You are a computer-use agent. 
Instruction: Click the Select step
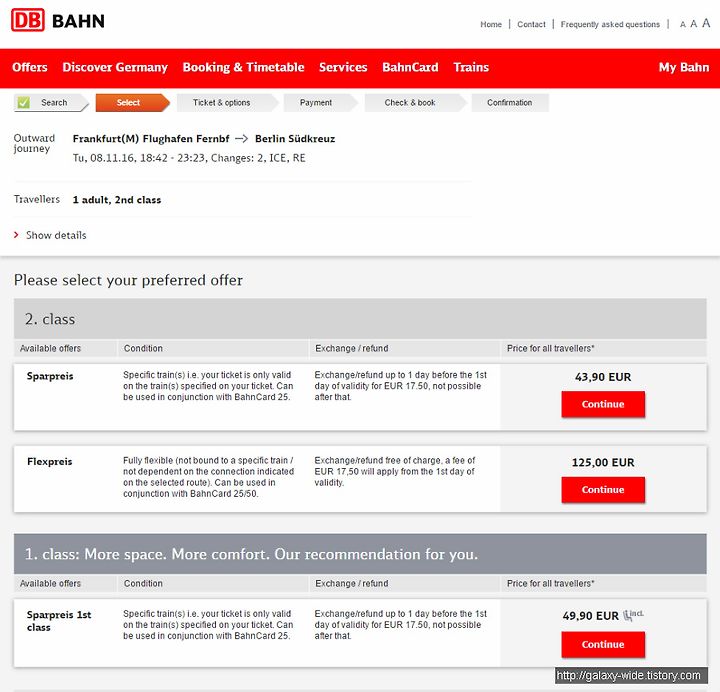pos(132,103)
